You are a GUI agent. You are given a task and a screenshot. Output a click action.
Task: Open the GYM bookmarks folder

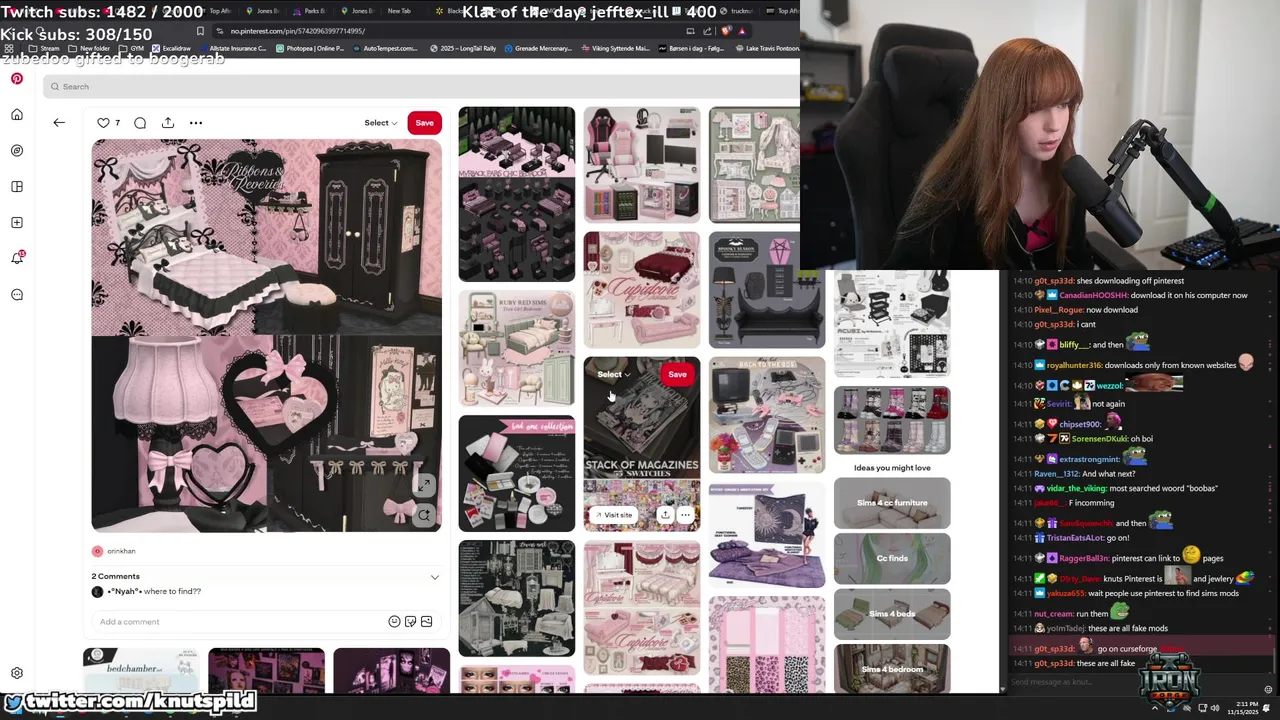[x=132, y=48]
